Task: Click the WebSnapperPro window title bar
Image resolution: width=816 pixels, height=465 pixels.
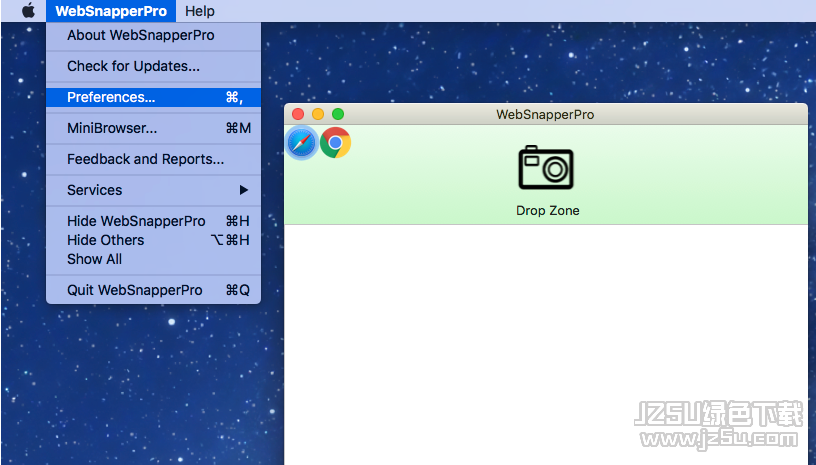Action: [x=545, y=114]
